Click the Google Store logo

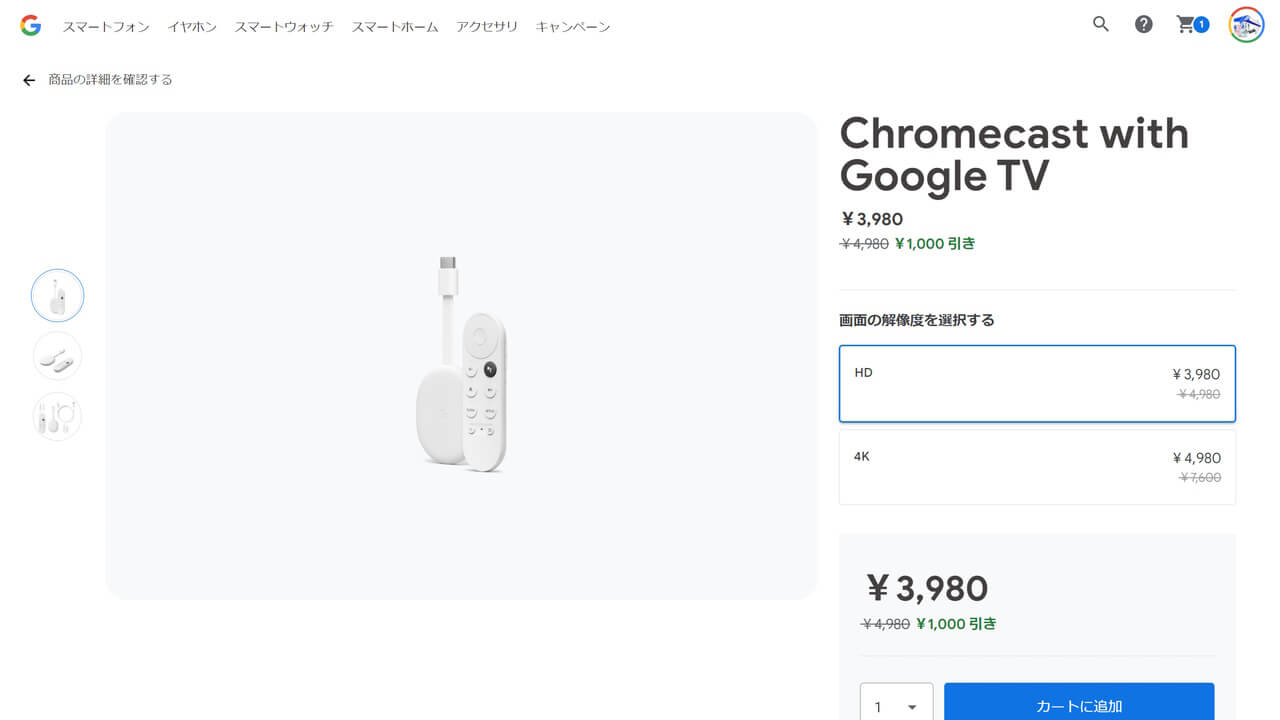coord(30,25)
